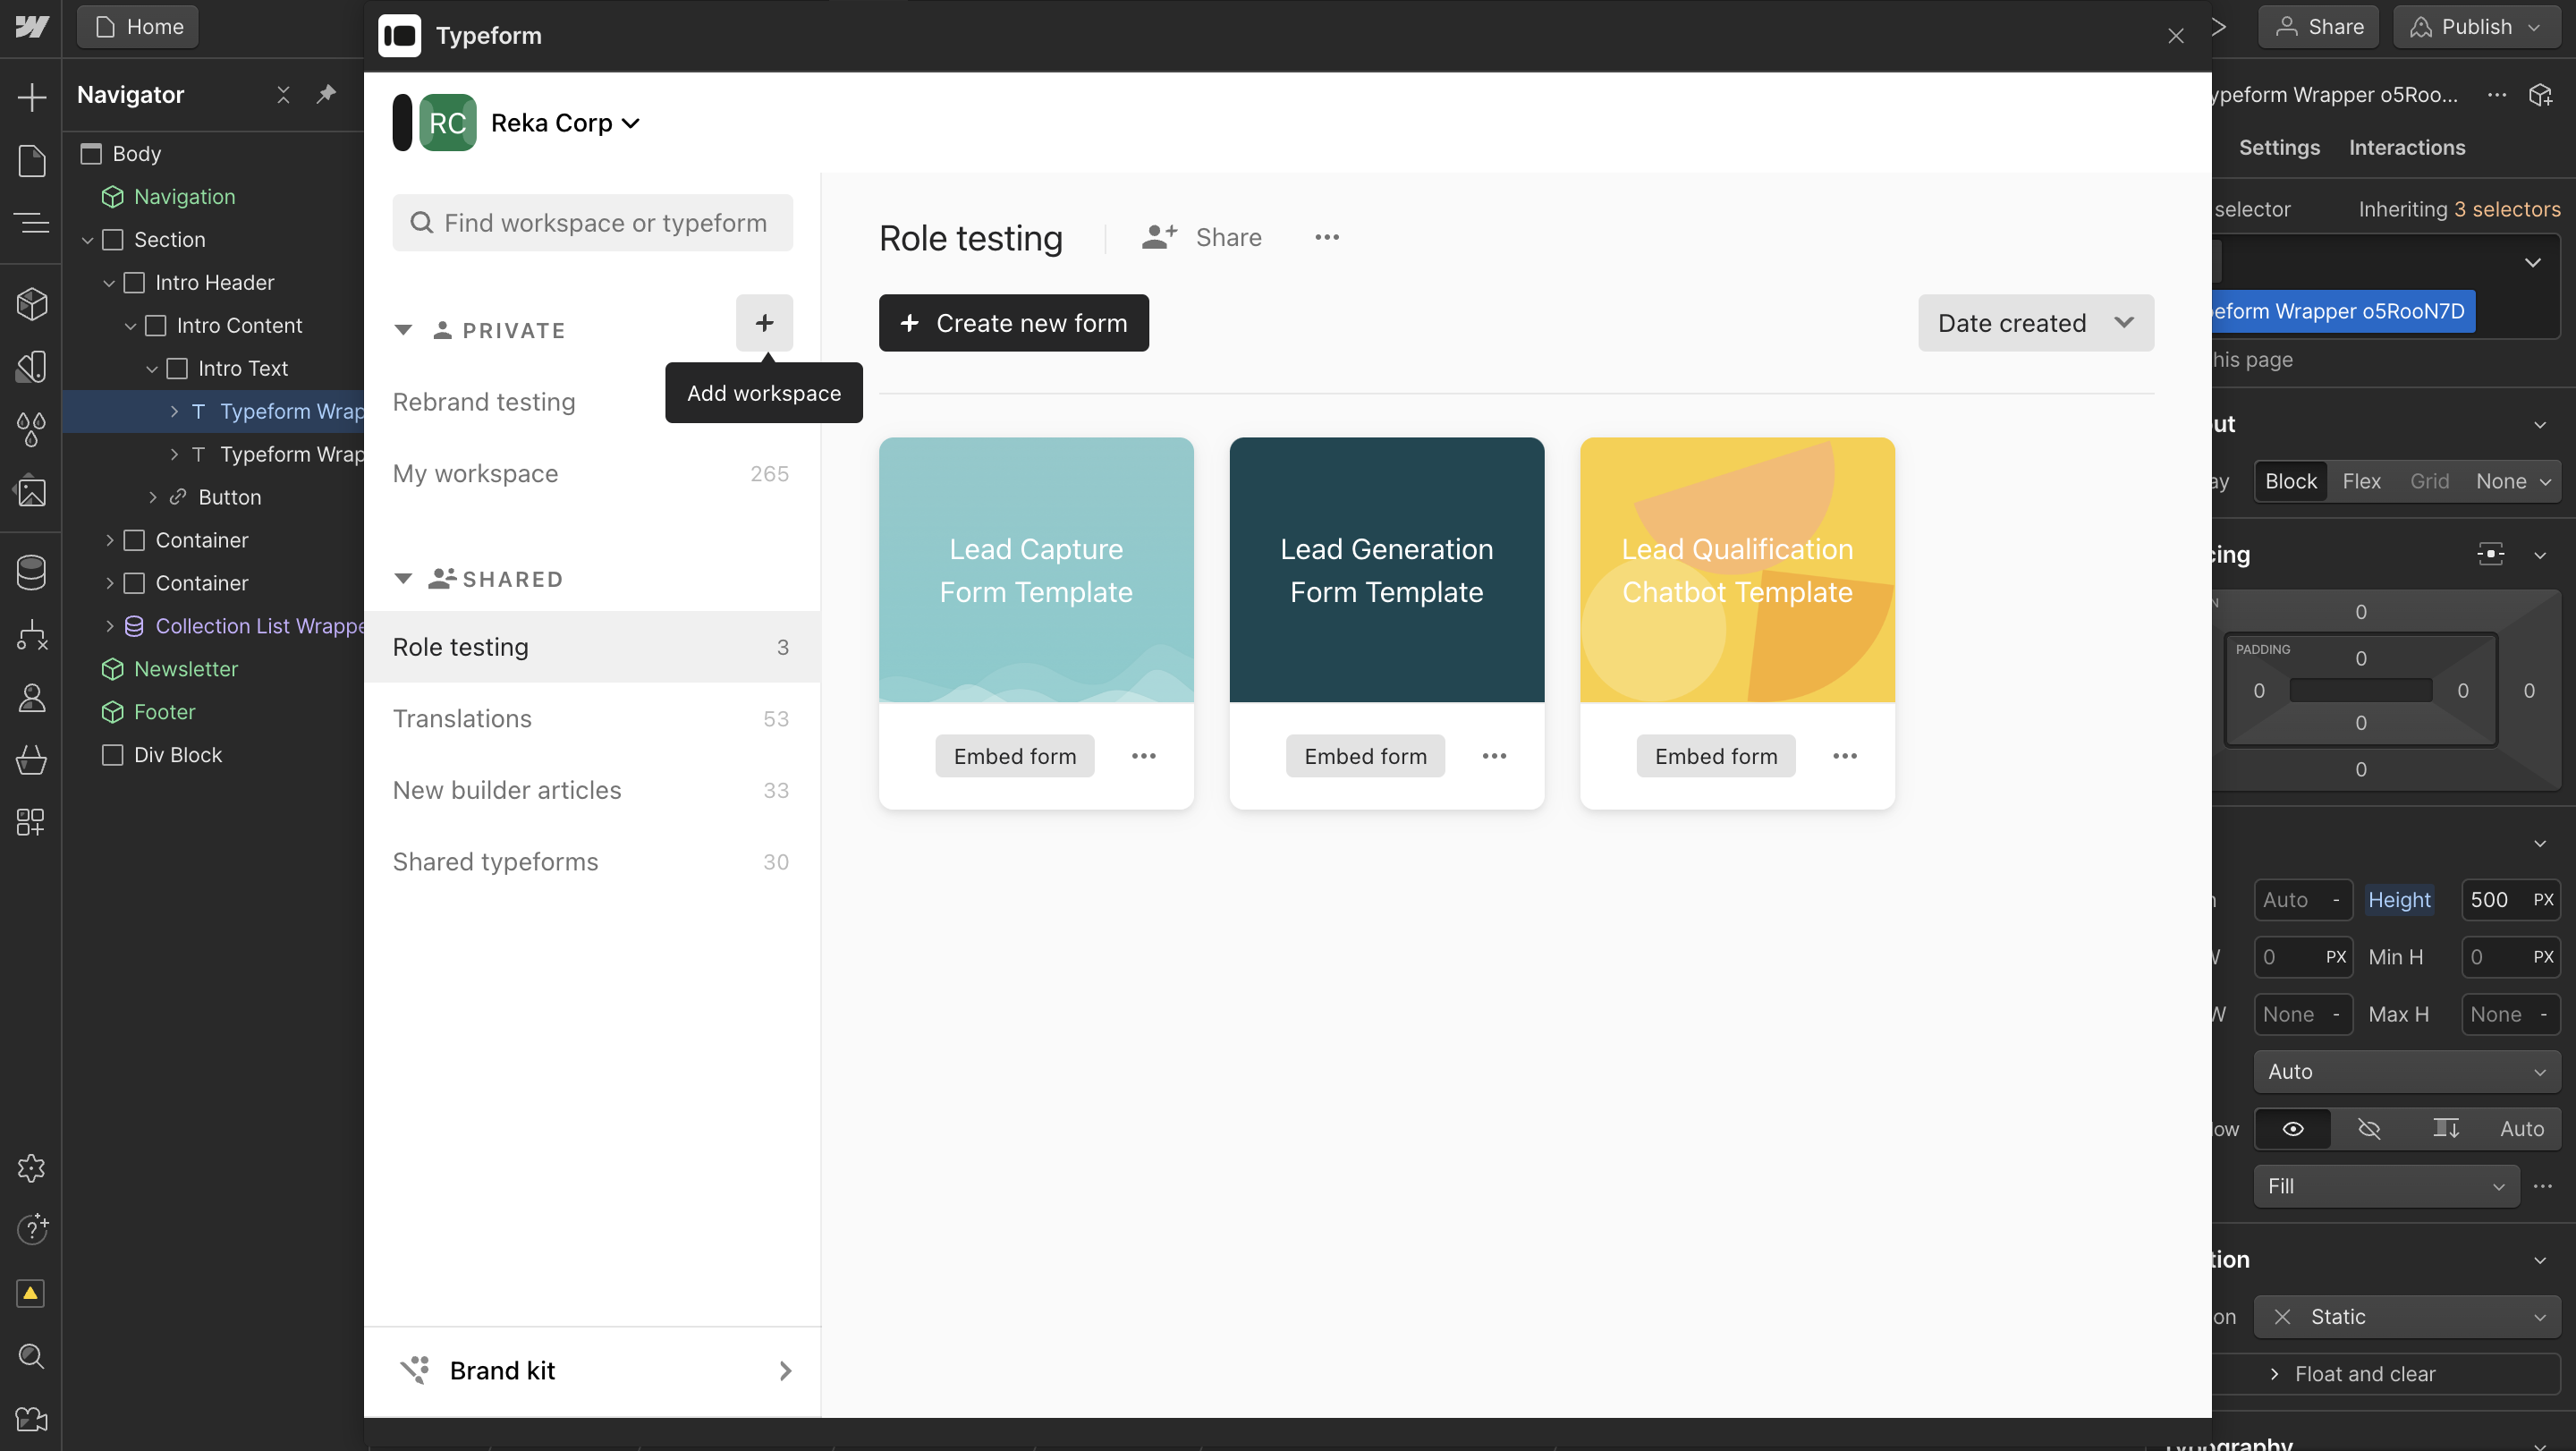Open the Navigator panel icon in sidebar
Viewport: 2576px width, 1451px height.
(x=31, y=222)
